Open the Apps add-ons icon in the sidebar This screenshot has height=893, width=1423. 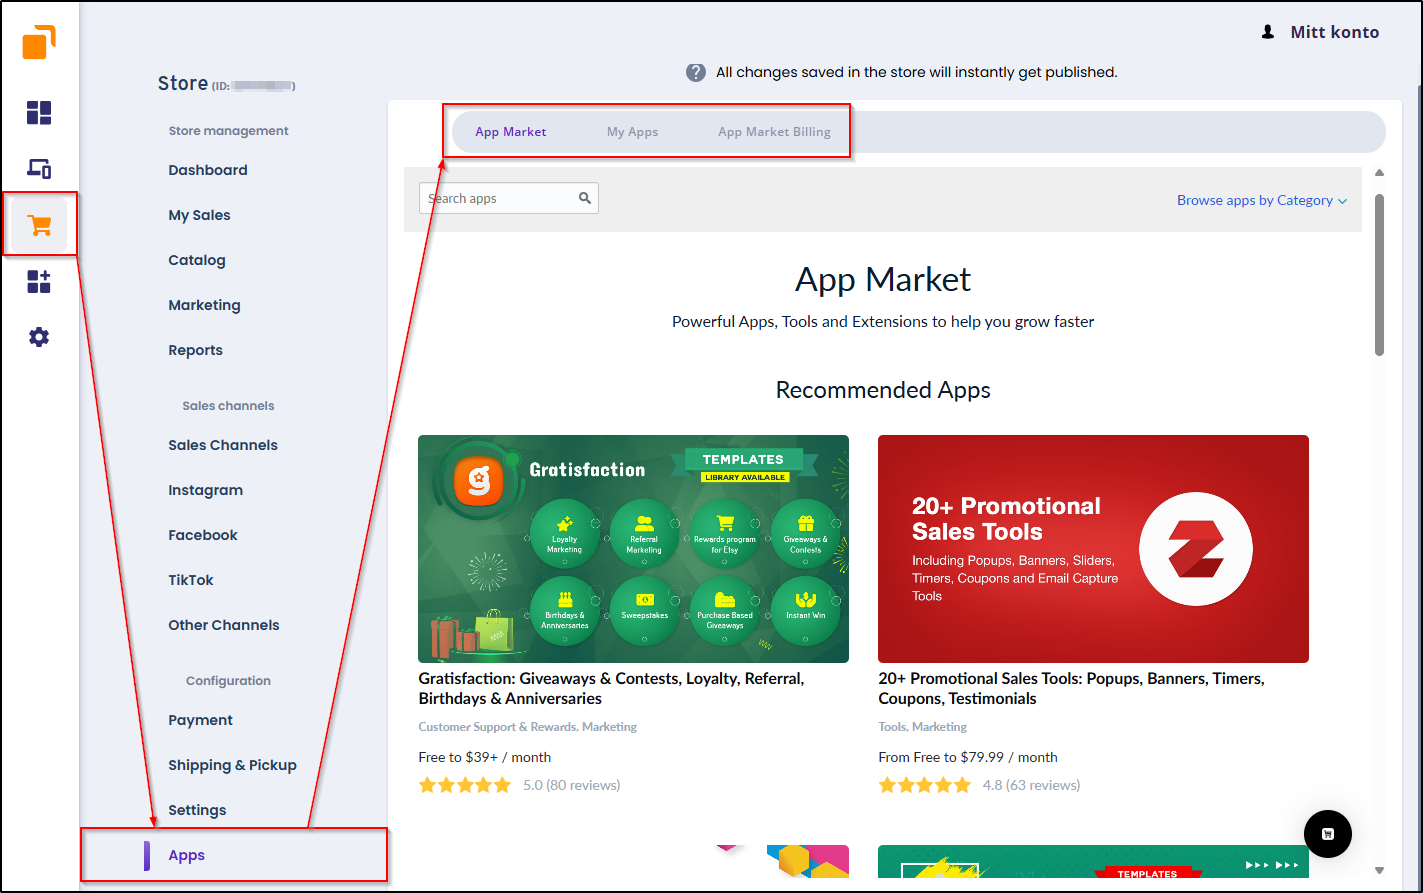tap(39, 281)
